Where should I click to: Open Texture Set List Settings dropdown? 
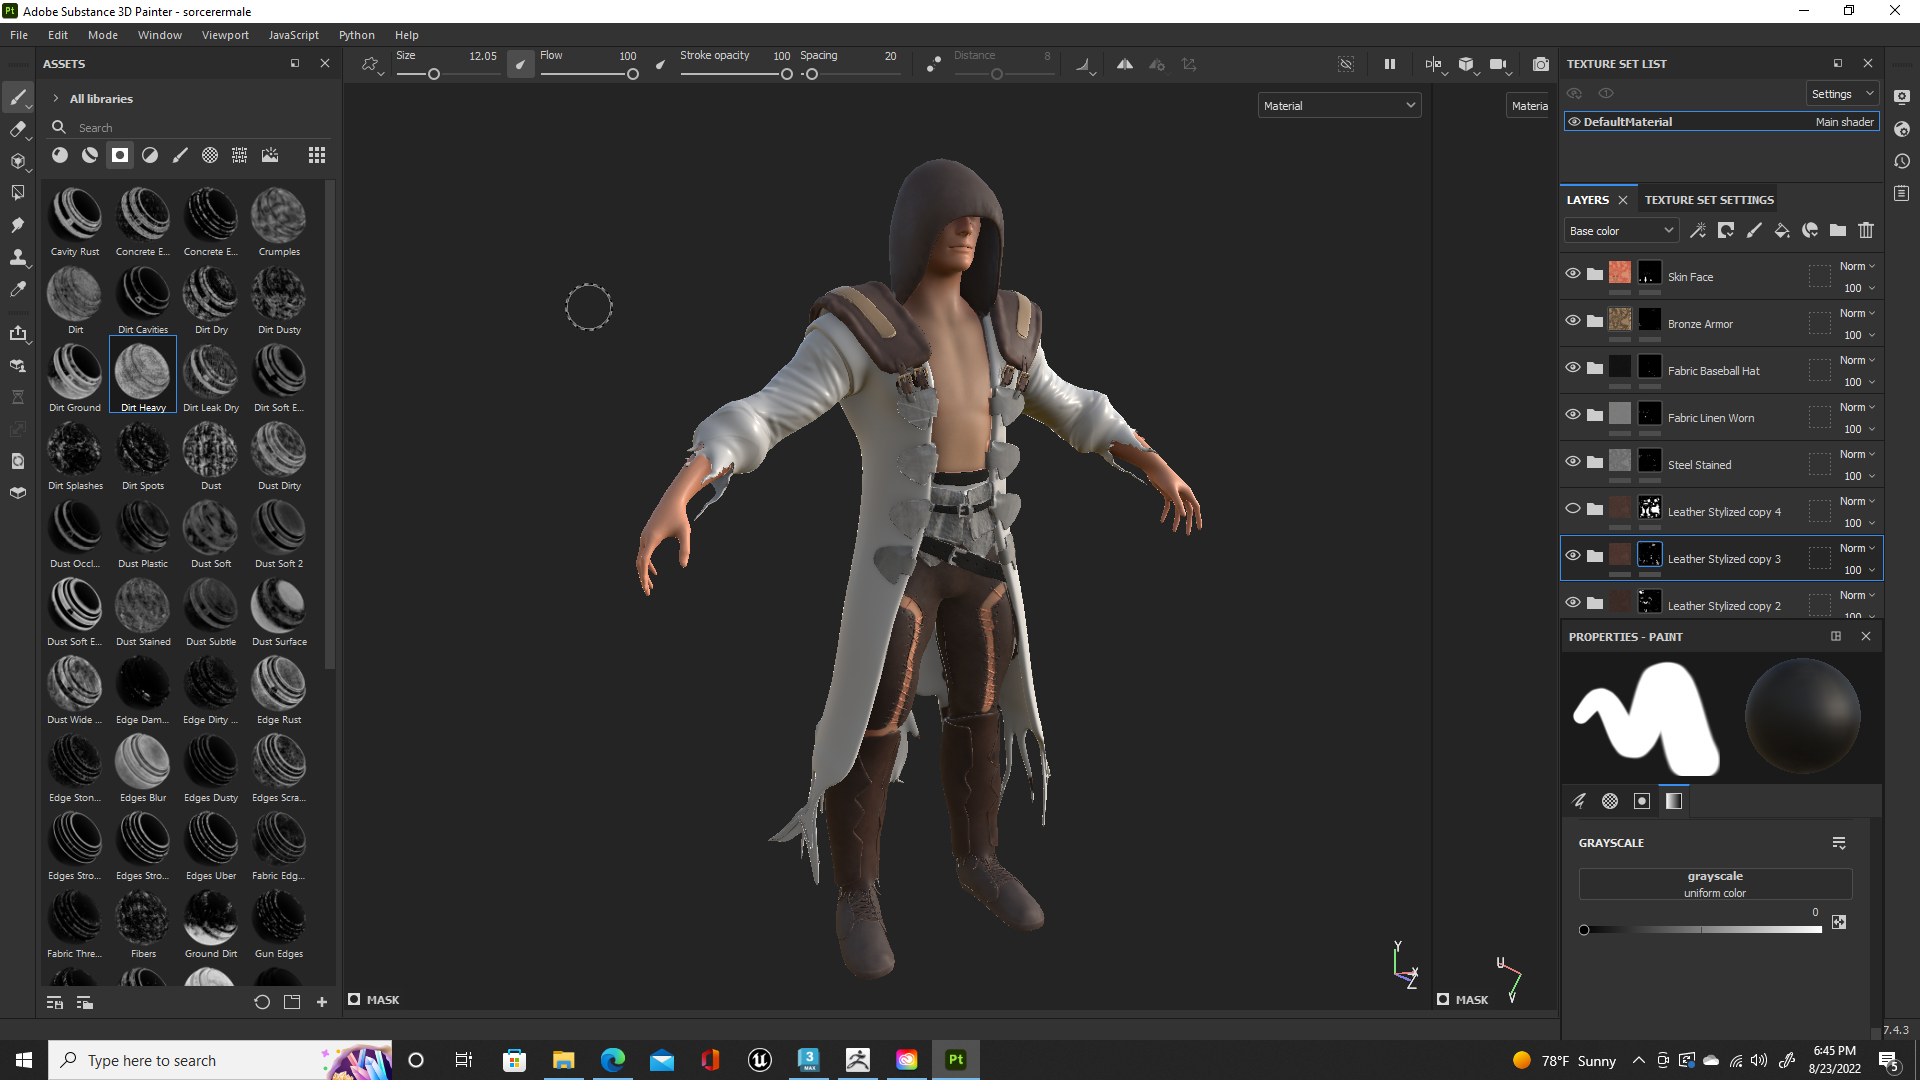point(1841,94)
